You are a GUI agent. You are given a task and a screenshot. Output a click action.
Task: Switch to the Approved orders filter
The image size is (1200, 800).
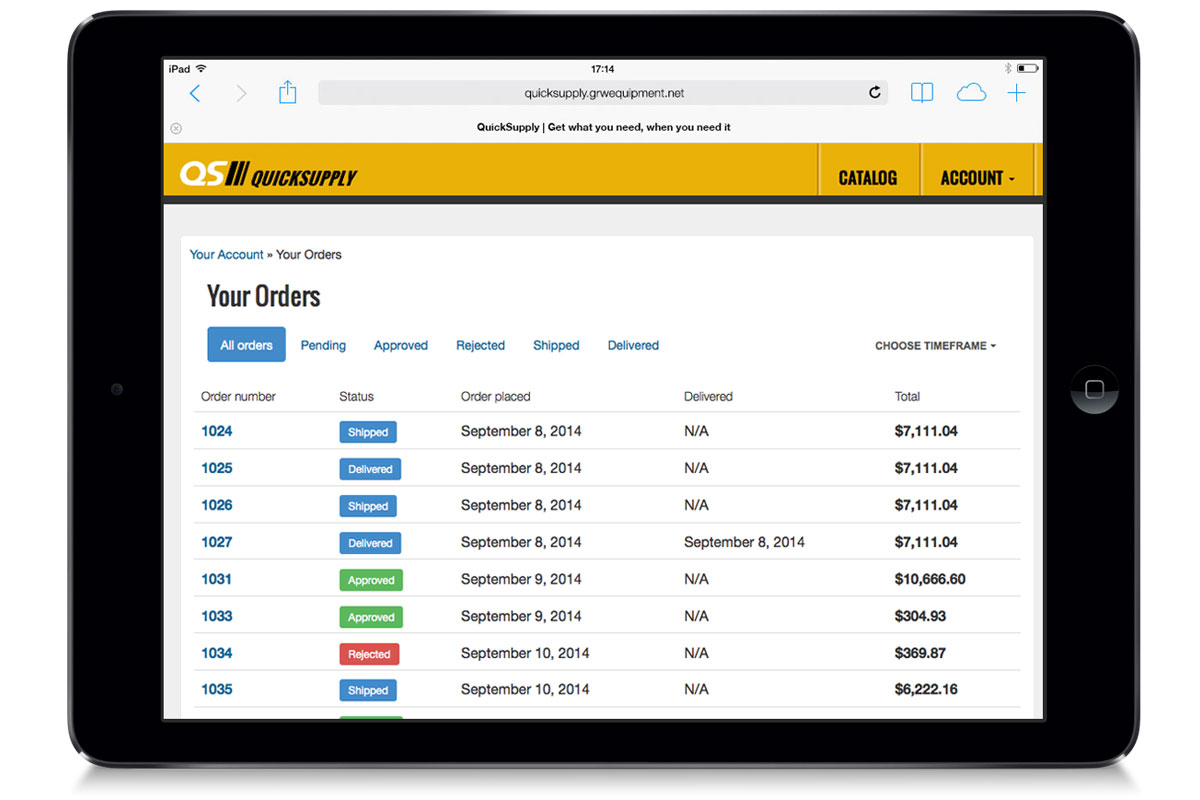click(400, 344)
